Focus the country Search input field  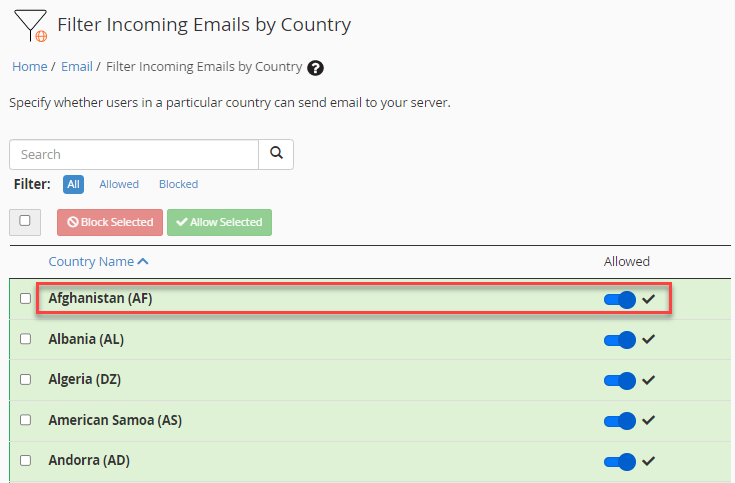tap(134, 154)
